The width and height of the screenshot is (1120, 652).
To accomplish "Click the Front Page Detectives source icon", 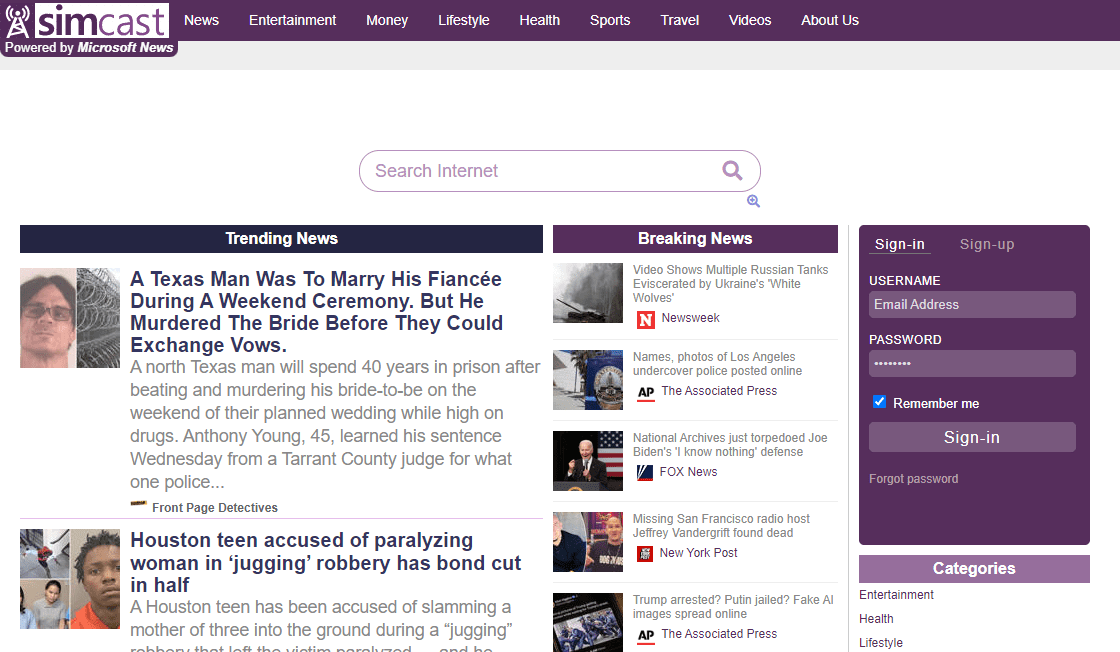I will [139, 506].
